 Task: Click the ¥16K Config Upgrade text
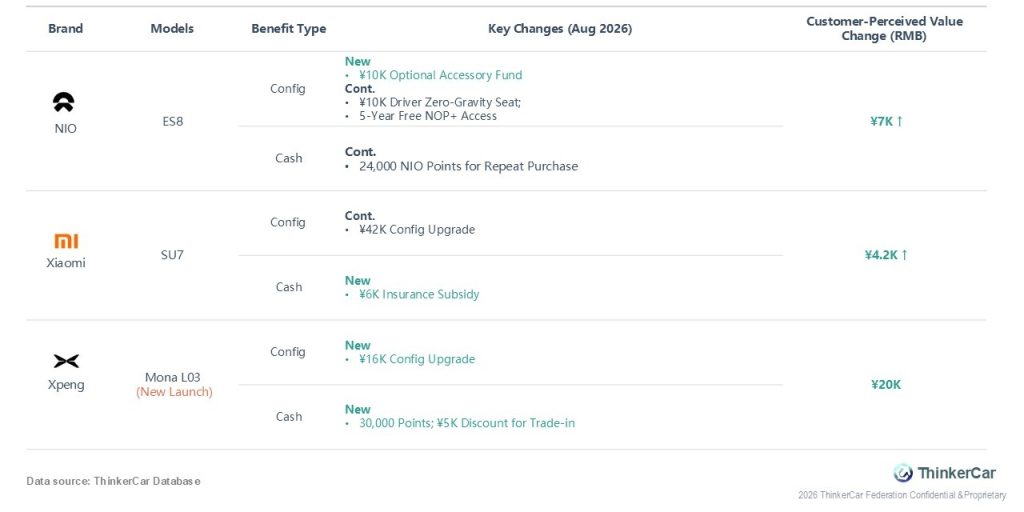click(x=417, y=359)
